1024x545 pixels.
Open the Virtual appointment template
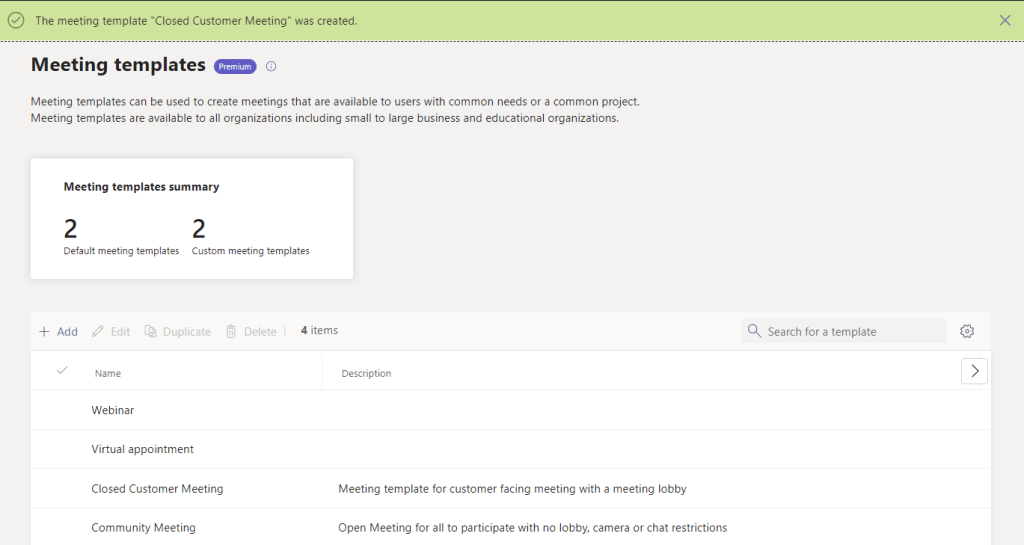pos(143,449)
